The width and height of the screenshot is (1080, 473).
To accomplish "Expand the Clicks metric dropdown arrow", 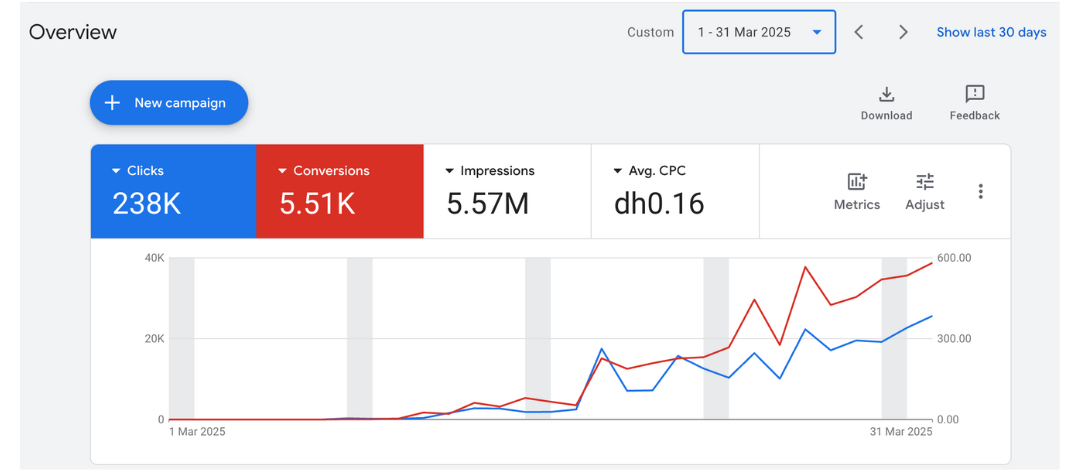I will click(116, 171).
